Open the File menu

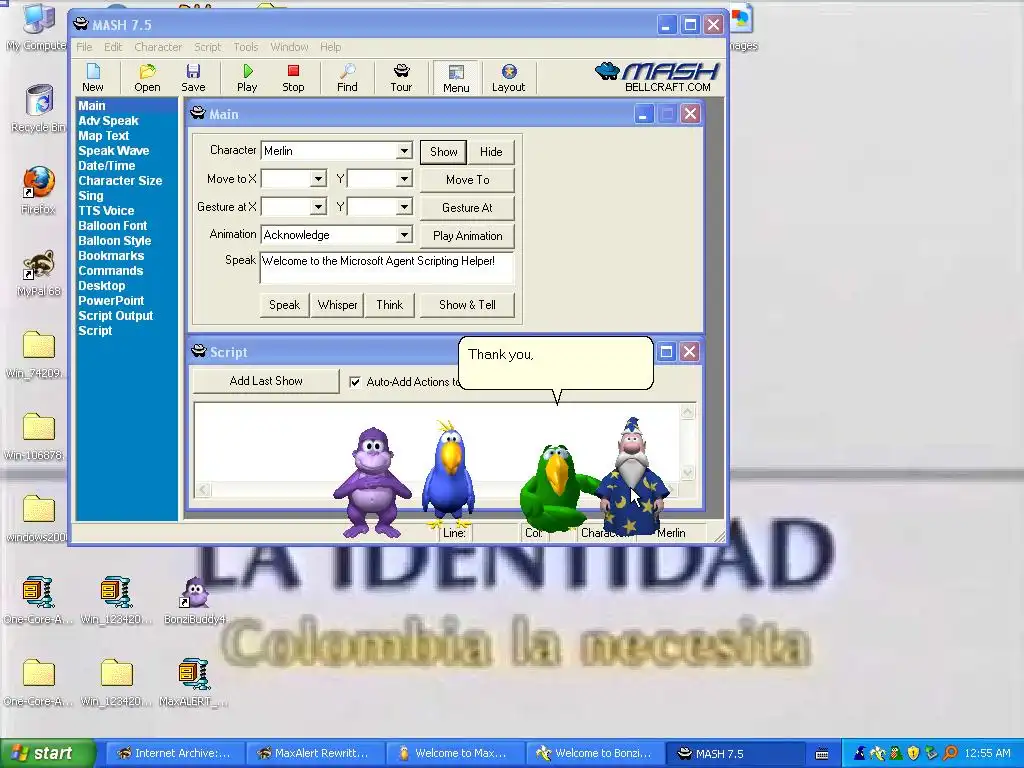pyautogui.click(x=84, y=47)
